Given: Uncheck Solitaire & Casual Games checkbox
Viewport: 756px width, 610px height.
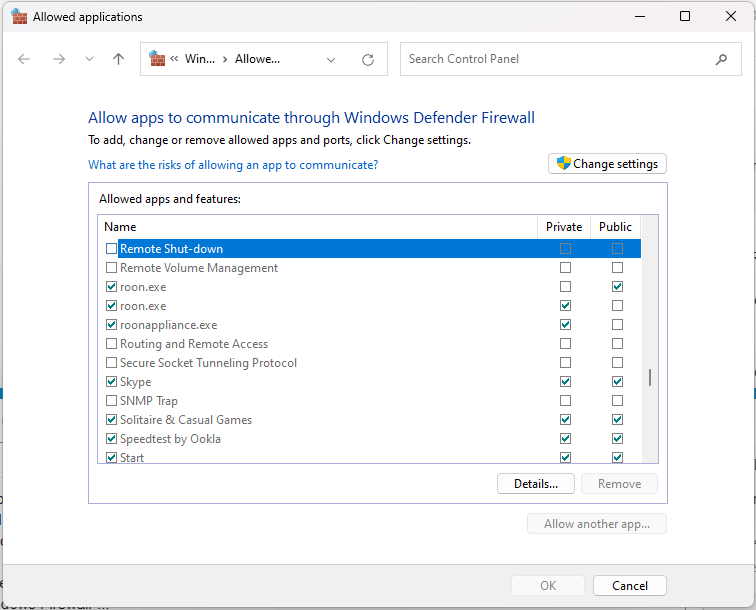Looking at the screenshot, I should point(111,420).
